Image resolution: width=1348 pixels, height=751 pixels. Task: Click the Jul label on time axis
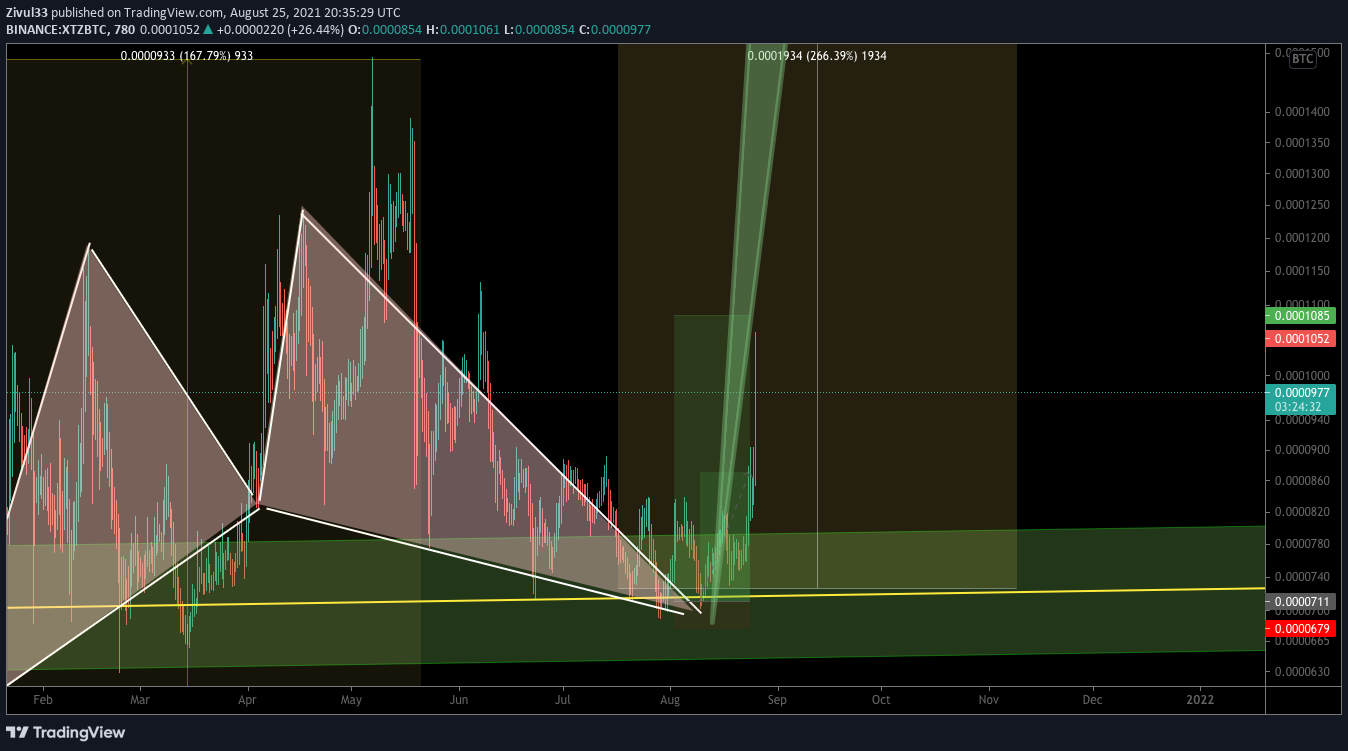563,700
